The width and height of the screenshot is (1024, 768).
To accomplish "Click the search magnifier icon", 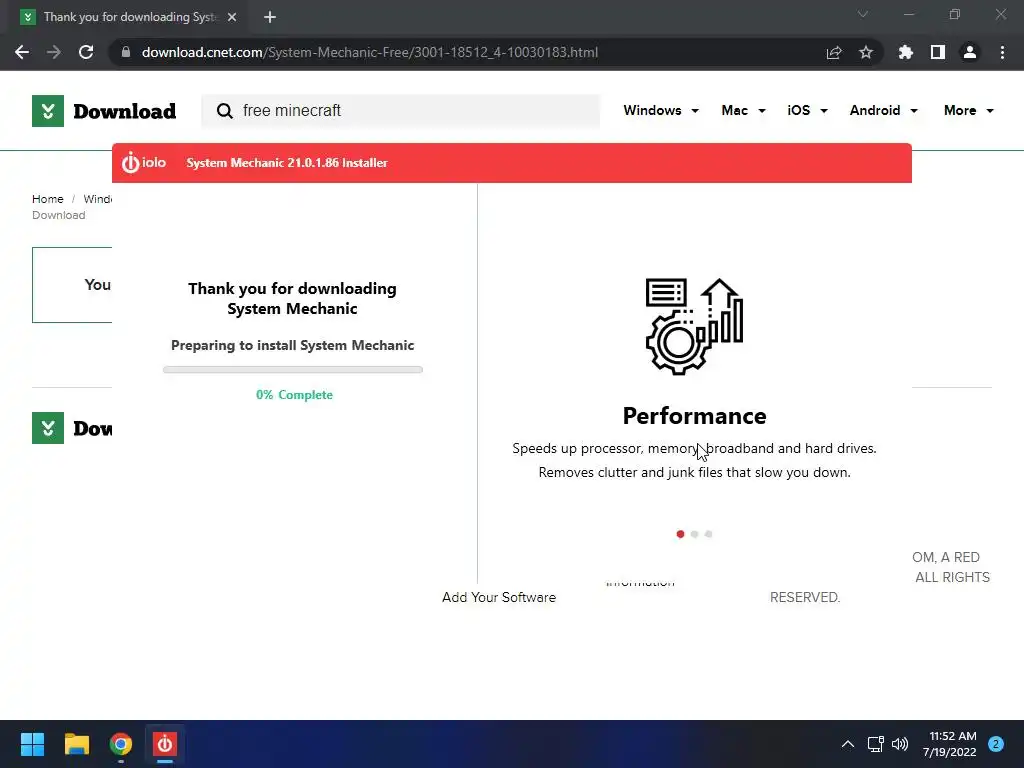I will tap(225, 111).
